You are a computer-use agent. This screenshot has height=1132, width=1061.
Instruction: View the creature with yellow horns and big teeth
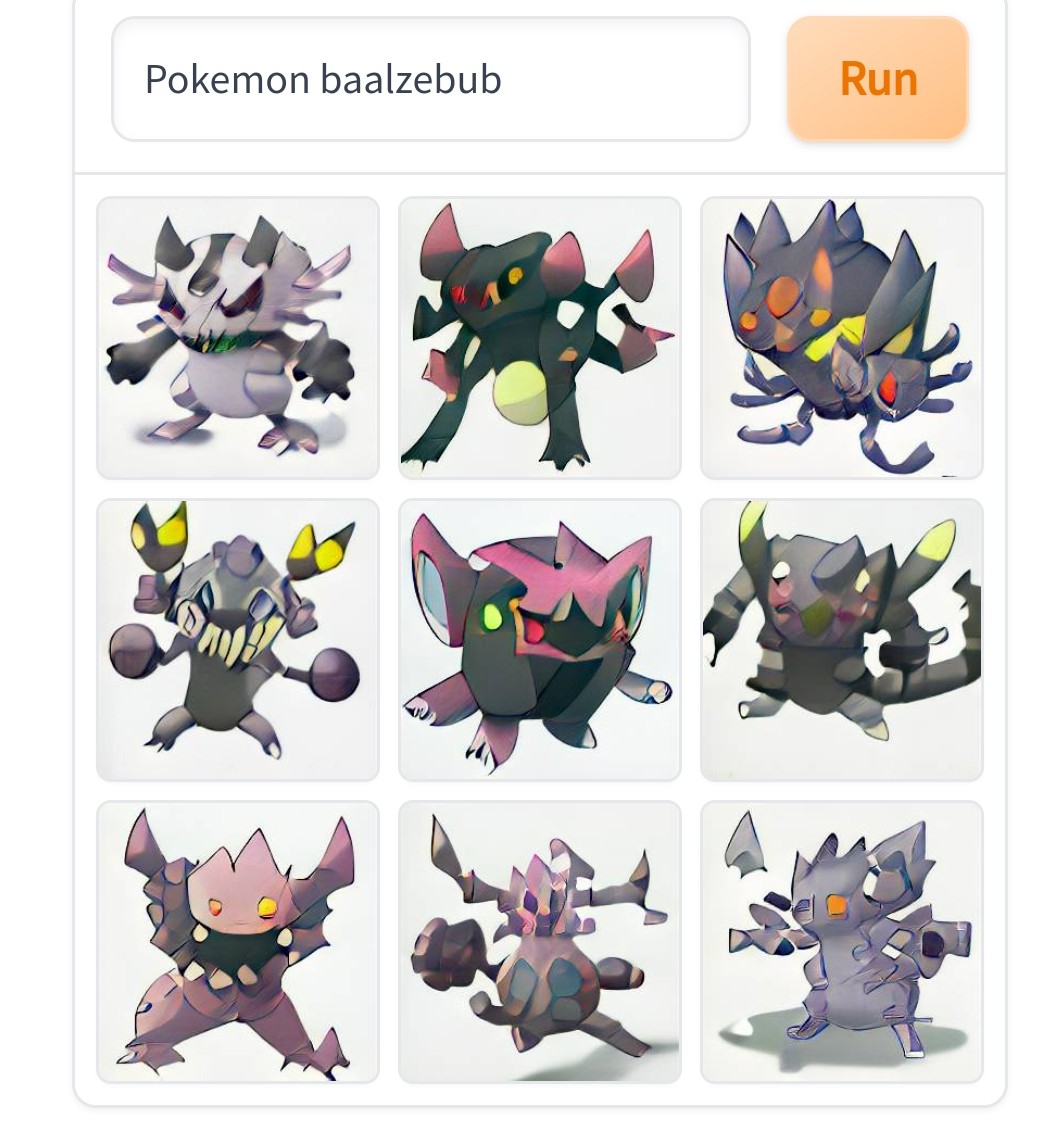tap(237, 640)
